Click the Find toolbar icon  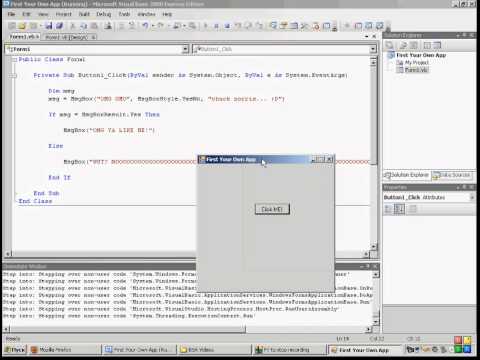(x=108, y=26)
